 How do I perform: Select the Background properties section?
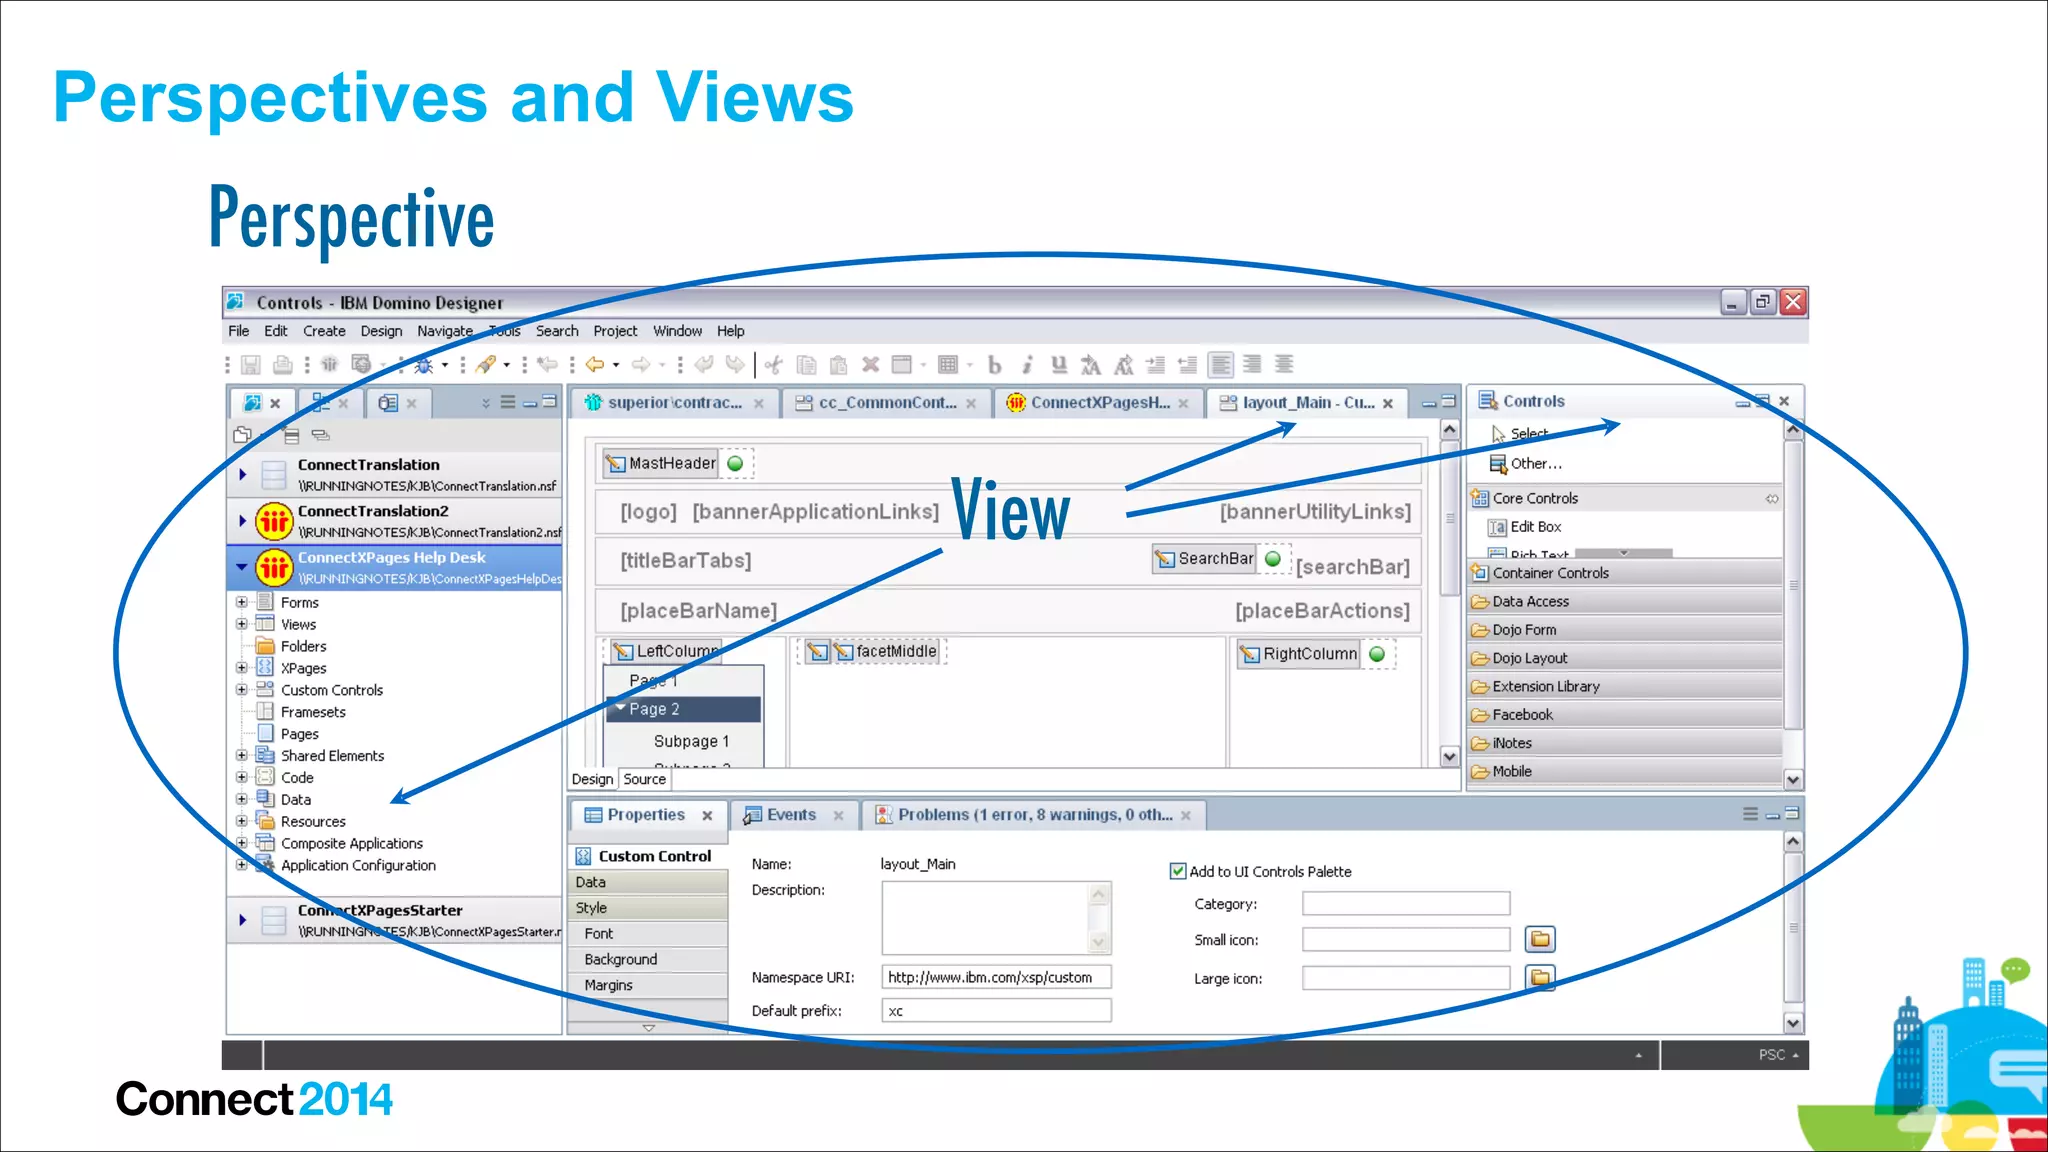click(x=620, y=959)
